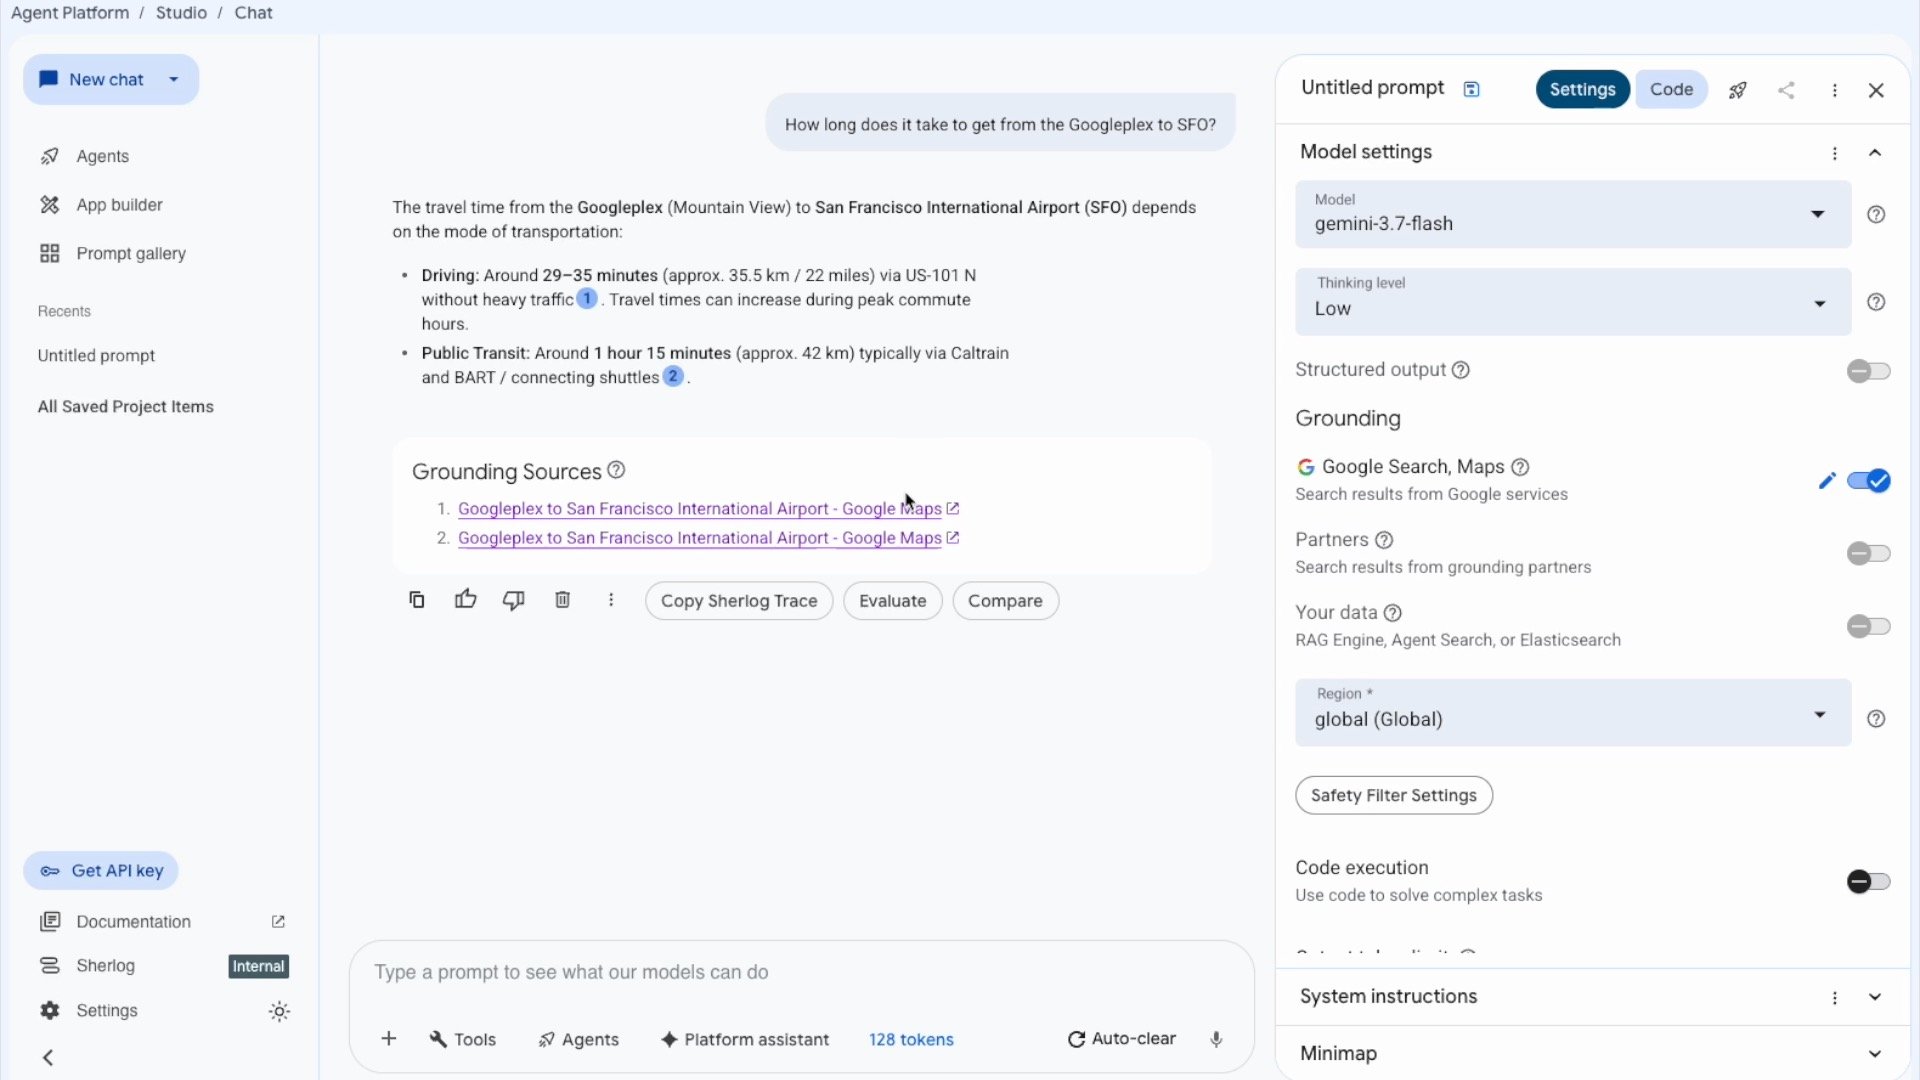
Task: Enable Structured output toggle
Action: click(x=1868, y=371)
